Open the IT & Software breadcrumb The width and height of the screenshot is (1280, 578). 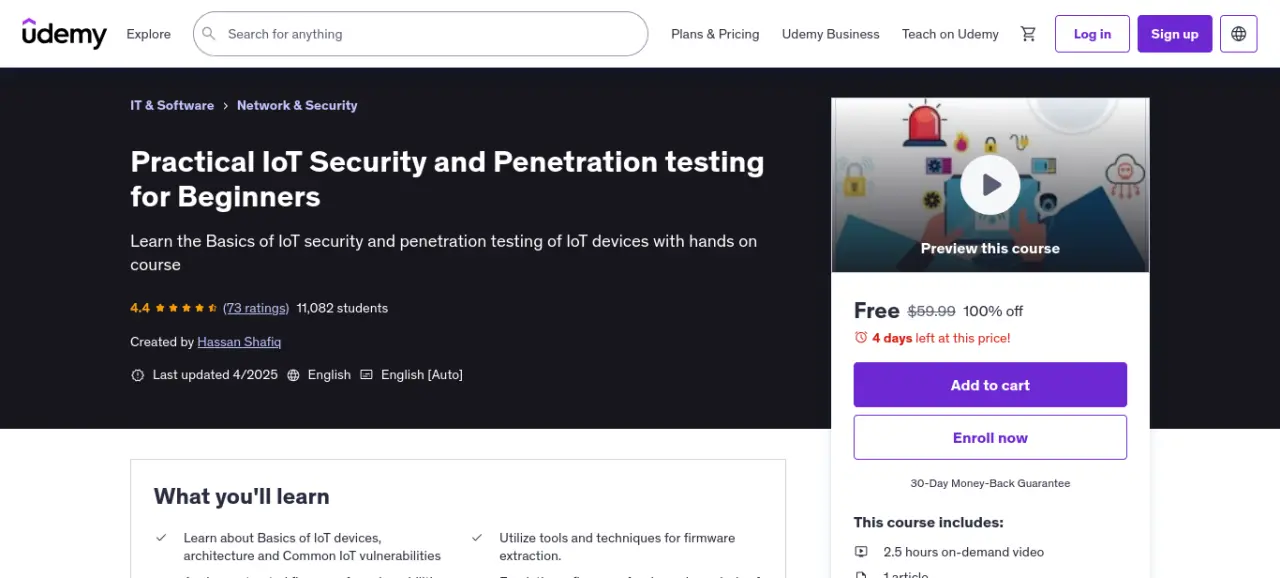[x=172, y=105]
